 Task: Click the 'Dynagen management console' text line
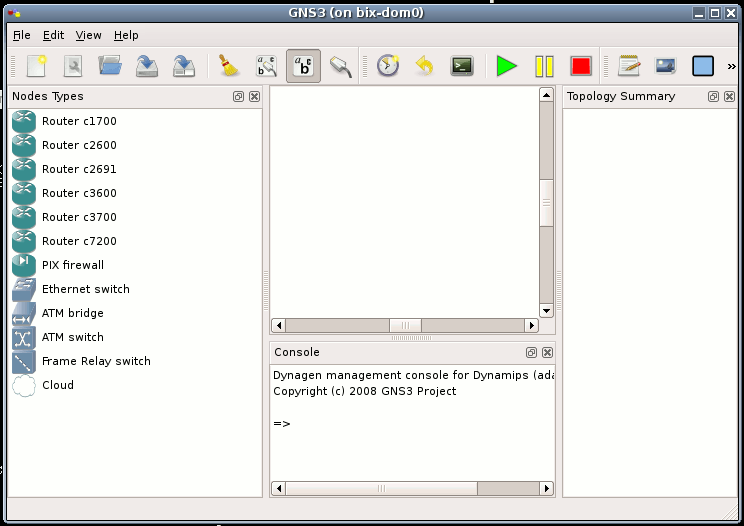pyautogui.click(x=413, y=375)
